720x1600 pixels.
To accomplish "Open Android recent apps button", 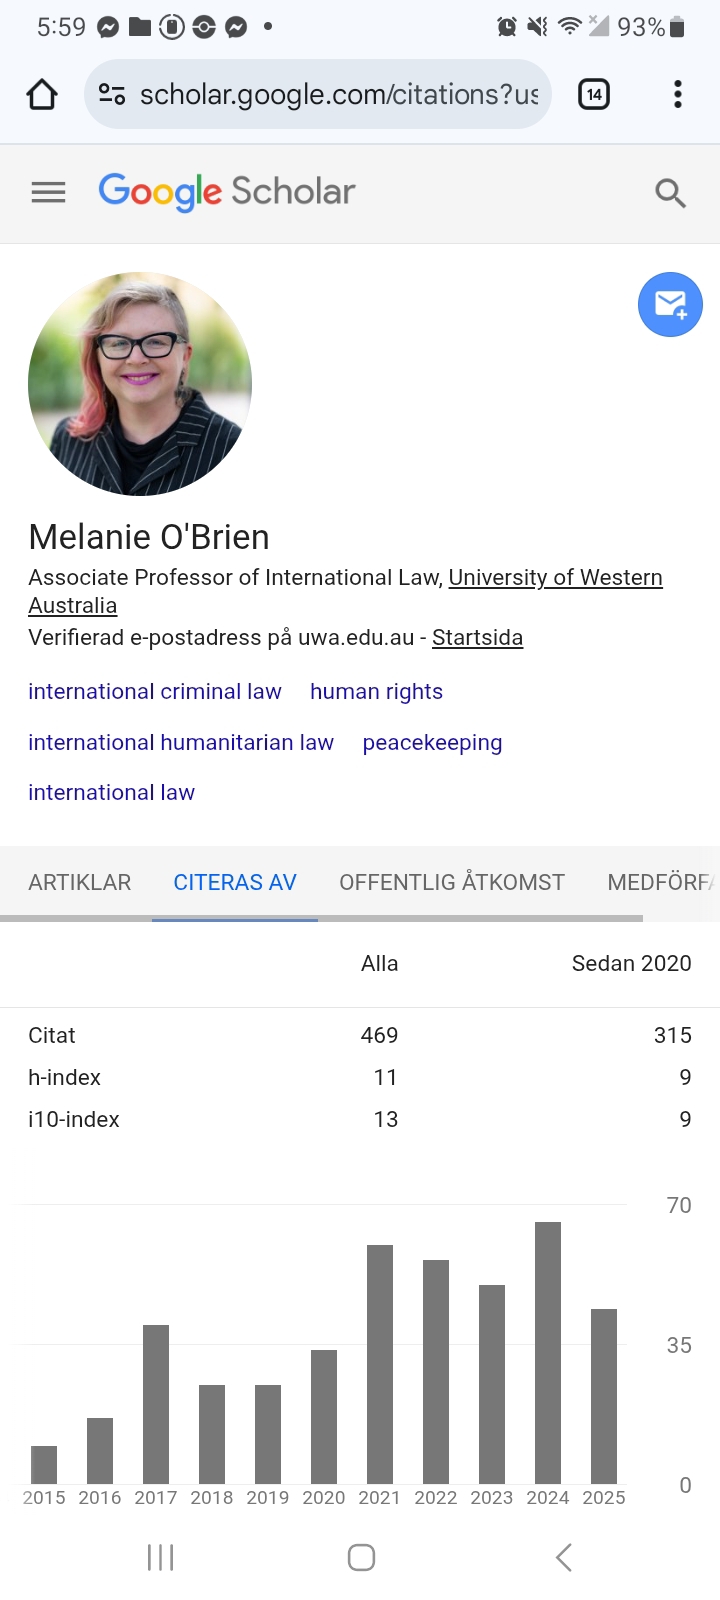I will 160,1557.
